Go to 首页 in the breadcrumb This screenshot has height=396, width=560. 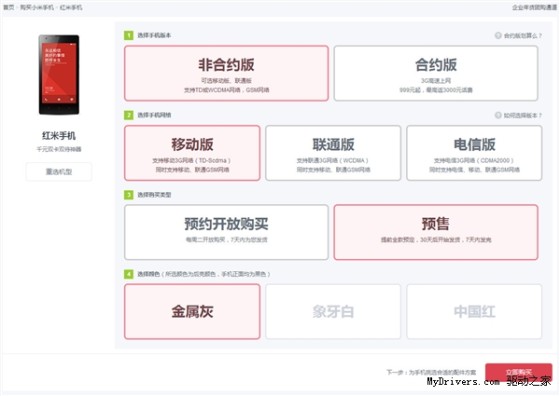pos(9,7)
